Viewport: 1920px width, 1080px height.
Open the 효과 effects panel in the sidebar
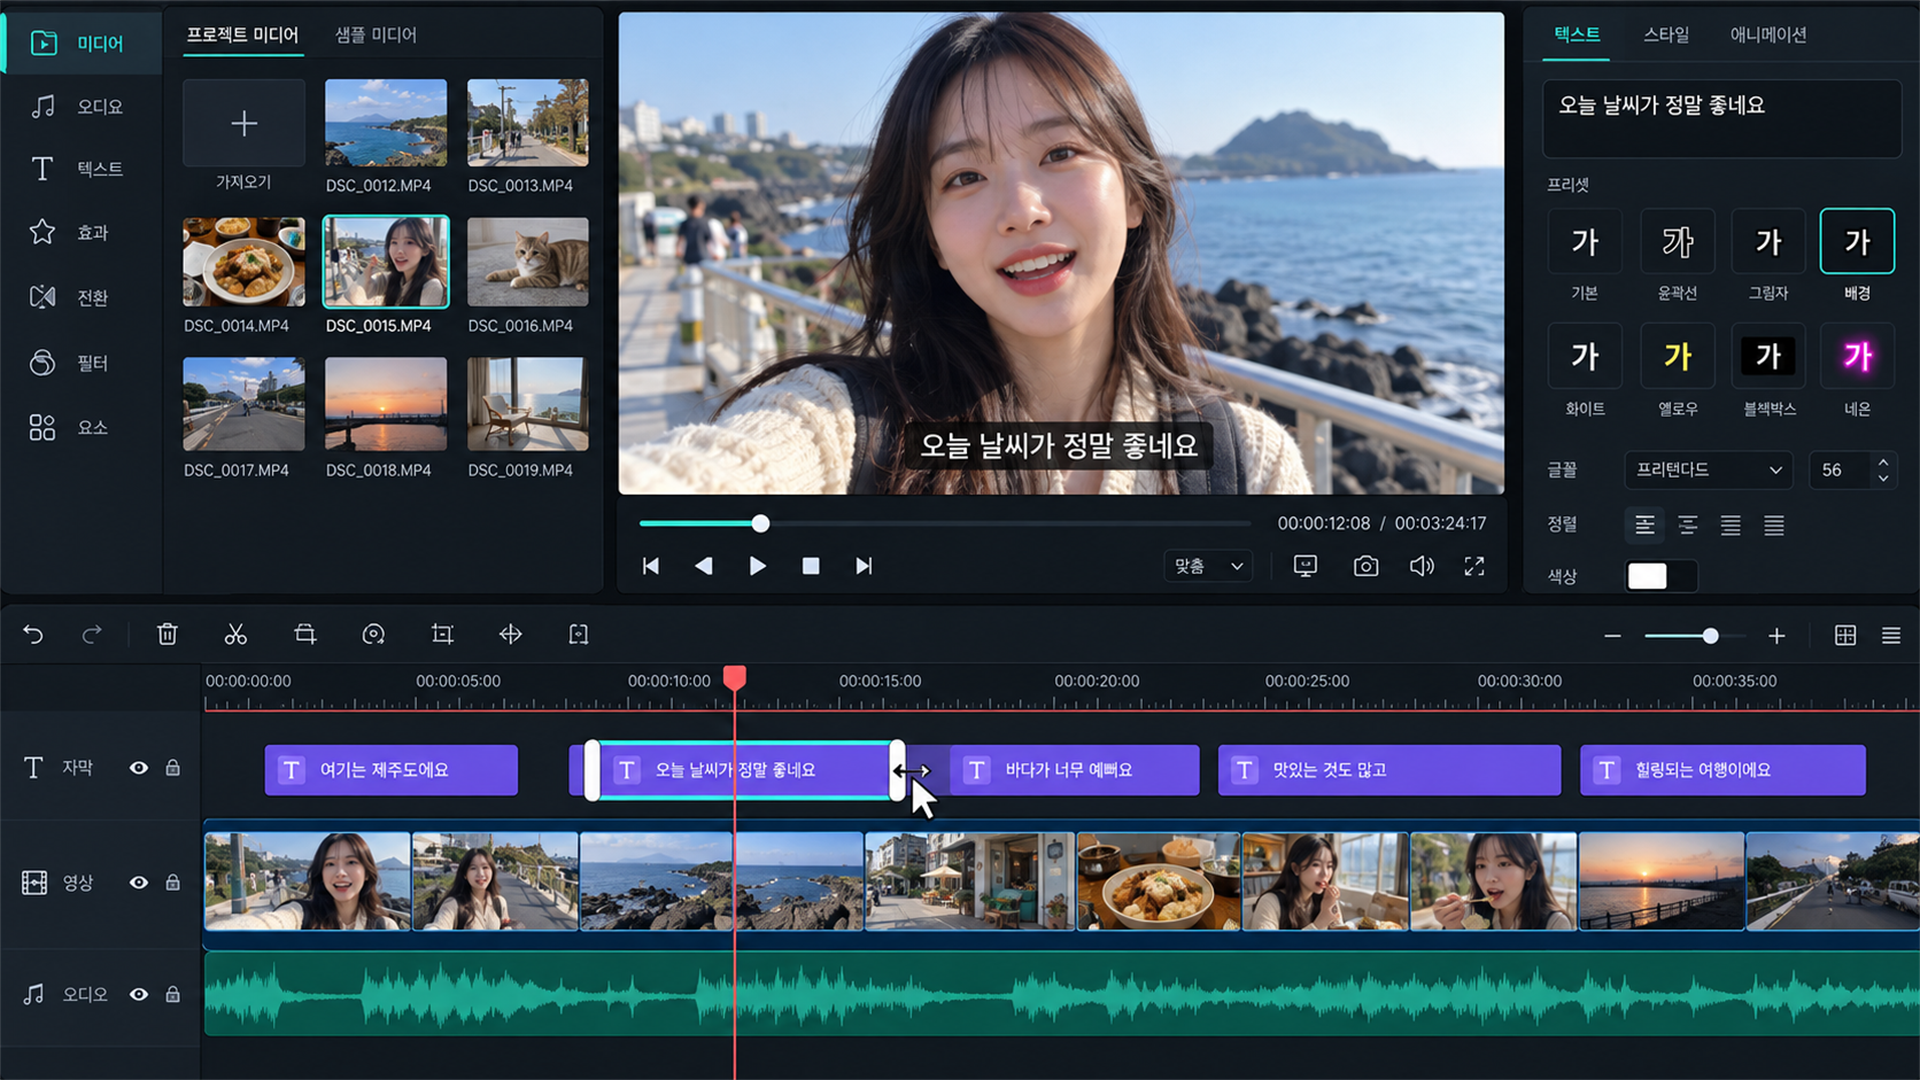(x=80, y=232)
